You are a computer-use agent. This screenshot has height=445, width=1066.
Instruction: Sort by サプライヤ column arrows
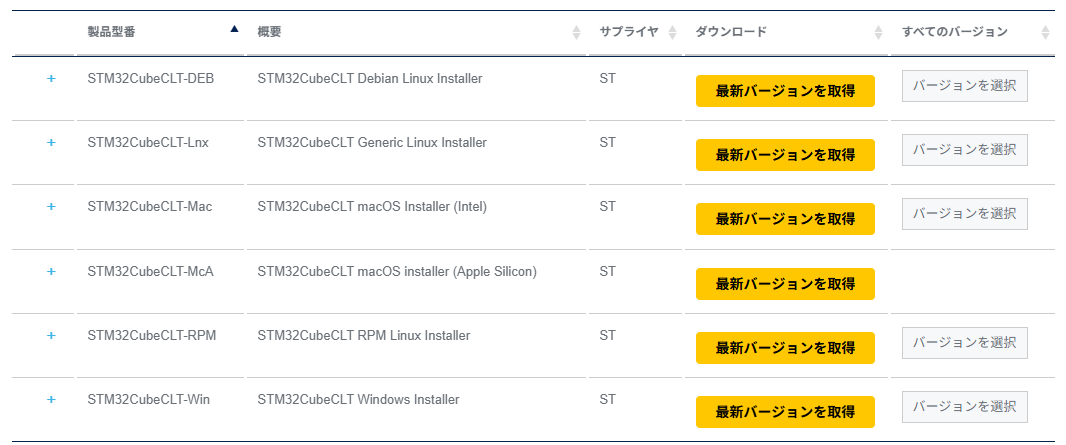[x=672, y=32]
